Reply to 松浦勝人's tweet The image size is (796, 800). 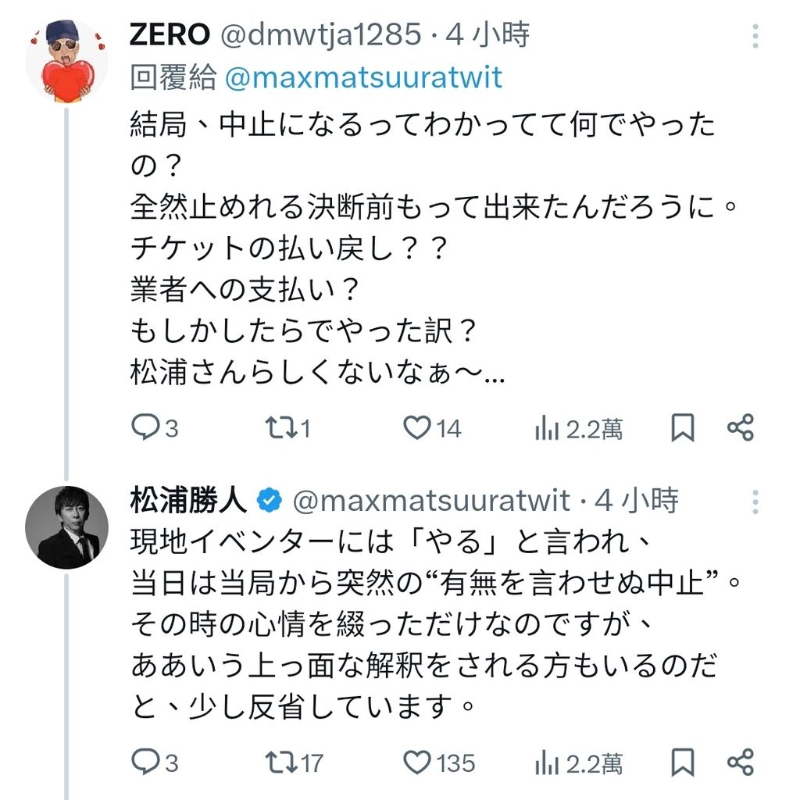click(x=145, y=761)
